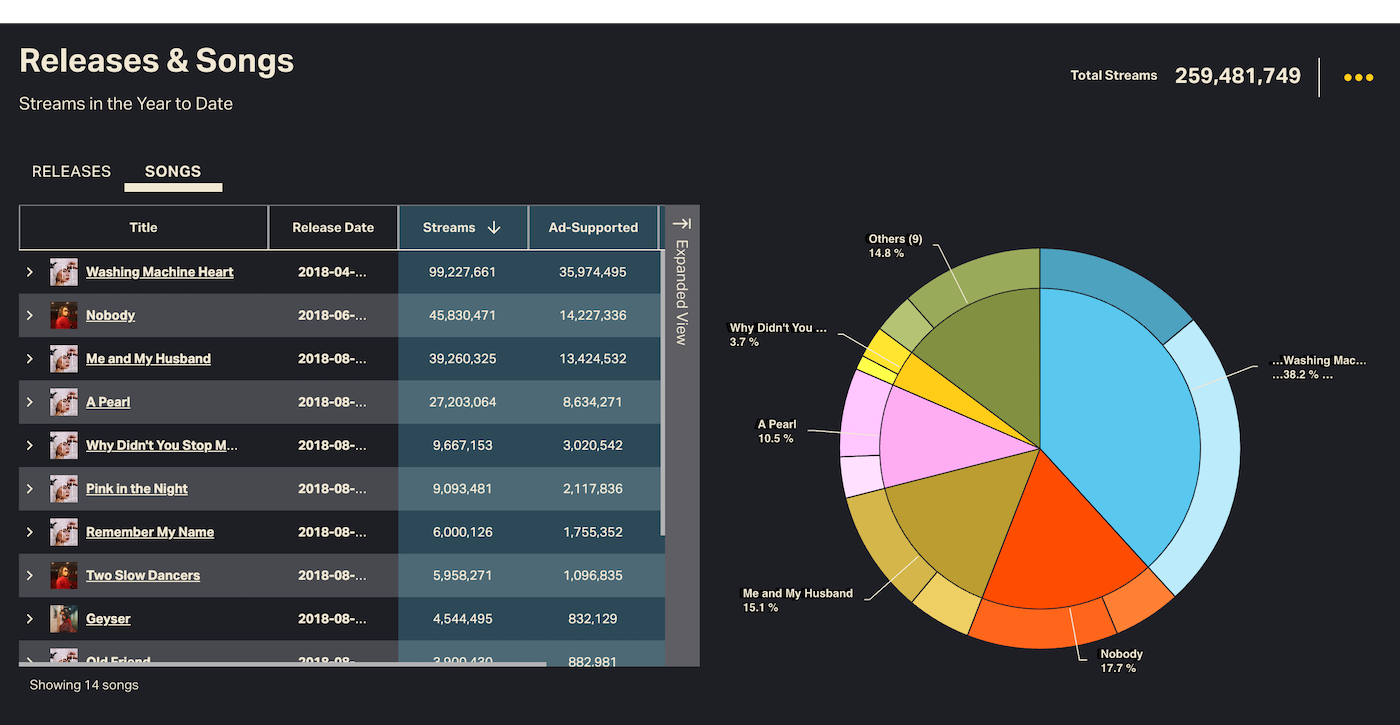Expand the Washing Machine Heart row
This screenshot has height=725, width=1400.
click(x=30, y=272)
